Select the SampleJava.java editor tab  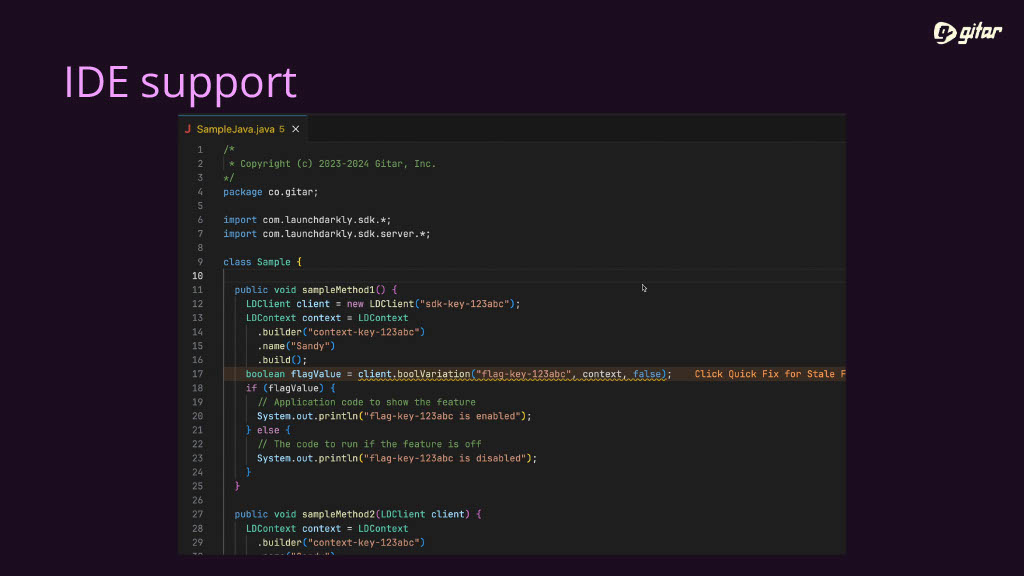coord(242,129)
